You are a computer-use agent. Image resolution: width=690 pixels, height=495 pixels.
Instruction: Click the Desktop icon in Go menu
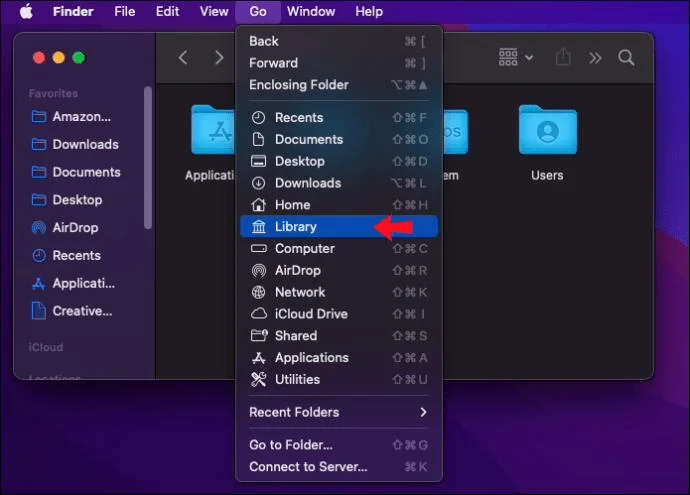[x=258, y=161]
